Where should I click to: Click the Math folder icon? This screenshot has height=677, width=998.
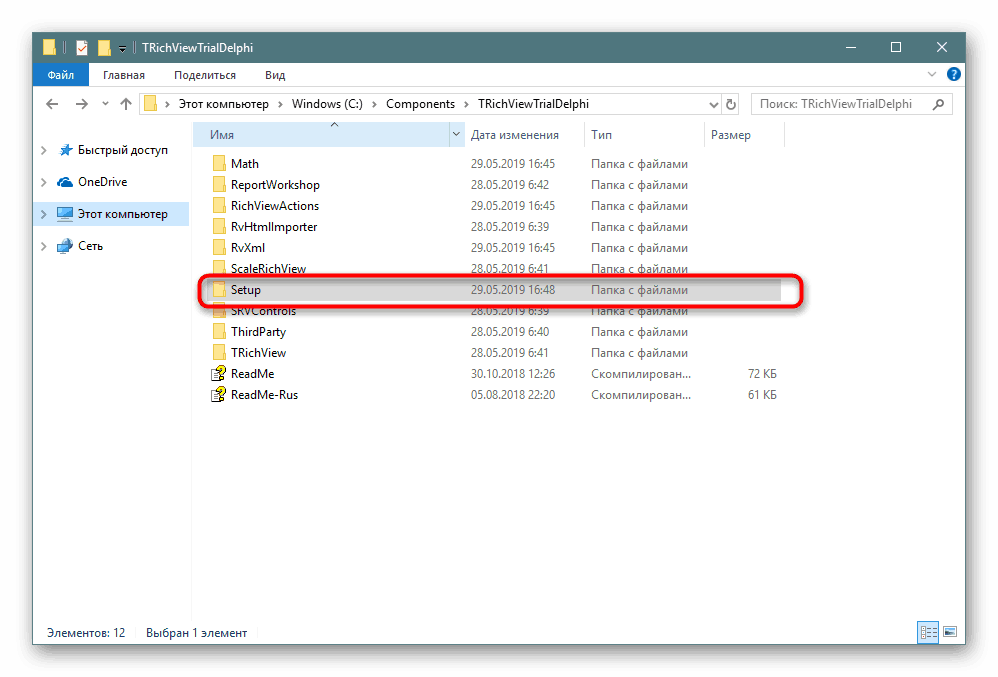point(219,164)
